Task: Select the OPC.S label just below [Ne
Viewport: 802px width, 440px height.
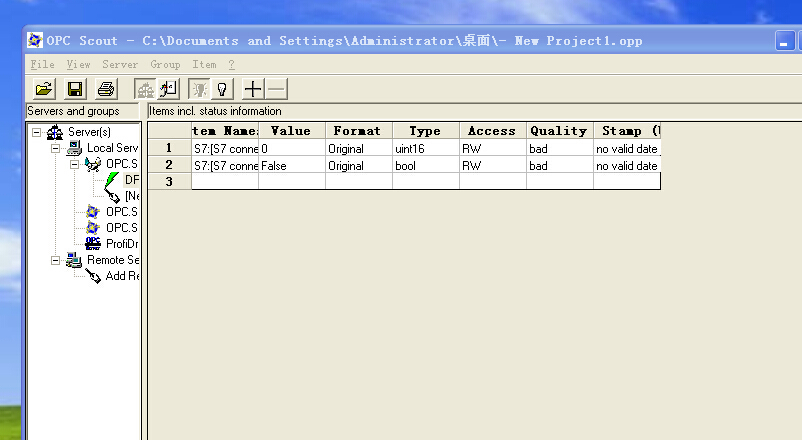Action: coord(122,212)
